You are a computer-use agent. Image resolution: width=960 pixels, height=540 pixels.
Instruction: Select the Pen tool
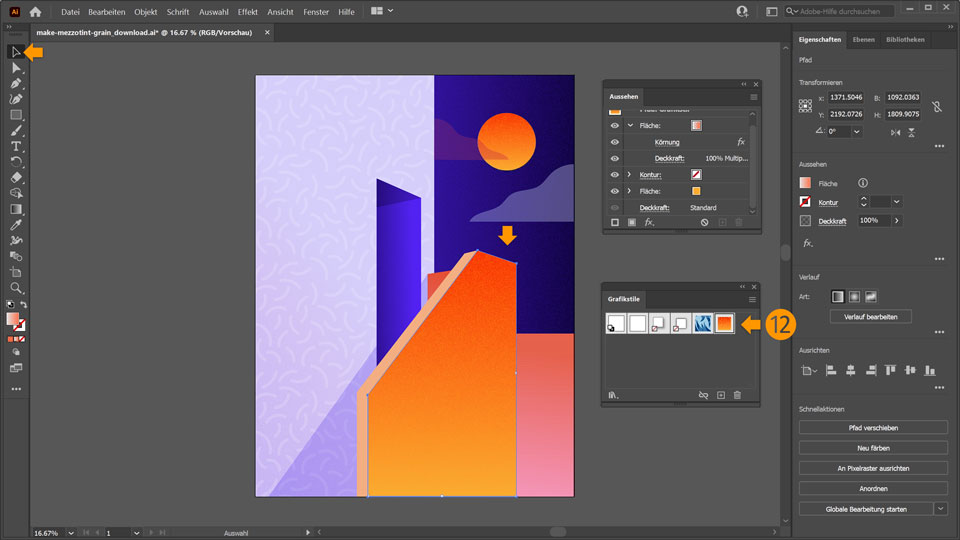coord(16,84)
